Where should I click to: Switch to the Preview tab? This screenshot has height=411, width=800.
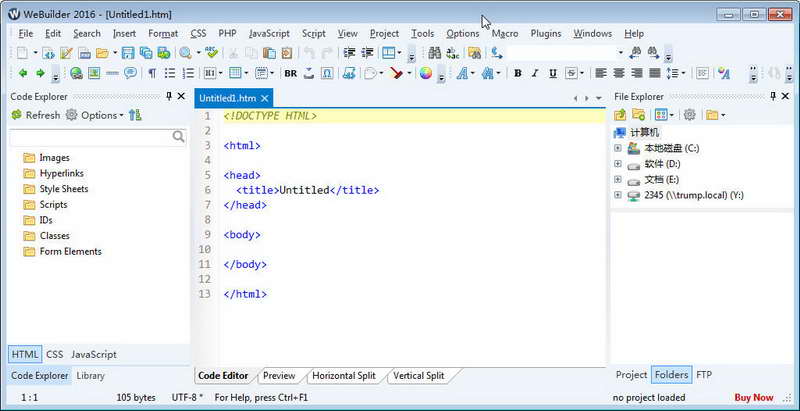[279, 376]
